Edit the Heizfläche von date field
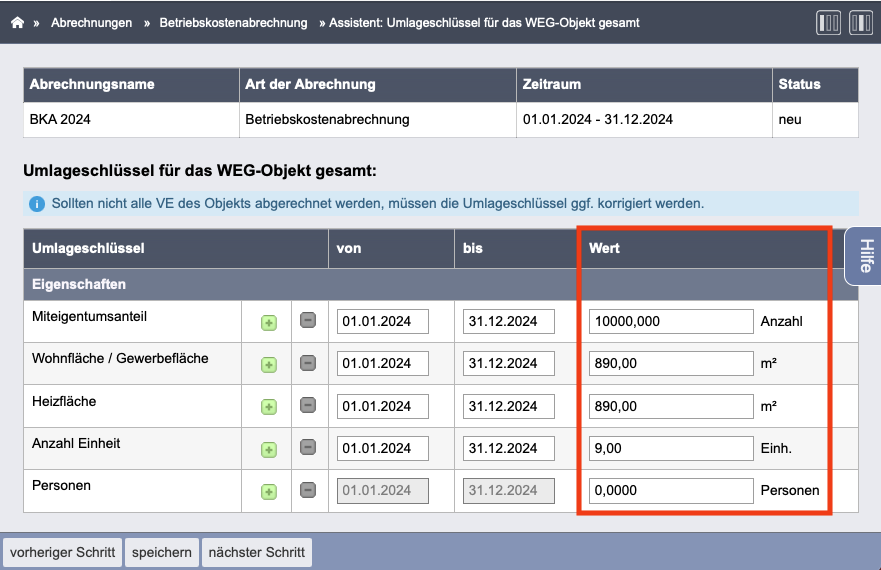 [x=383, y=406]
